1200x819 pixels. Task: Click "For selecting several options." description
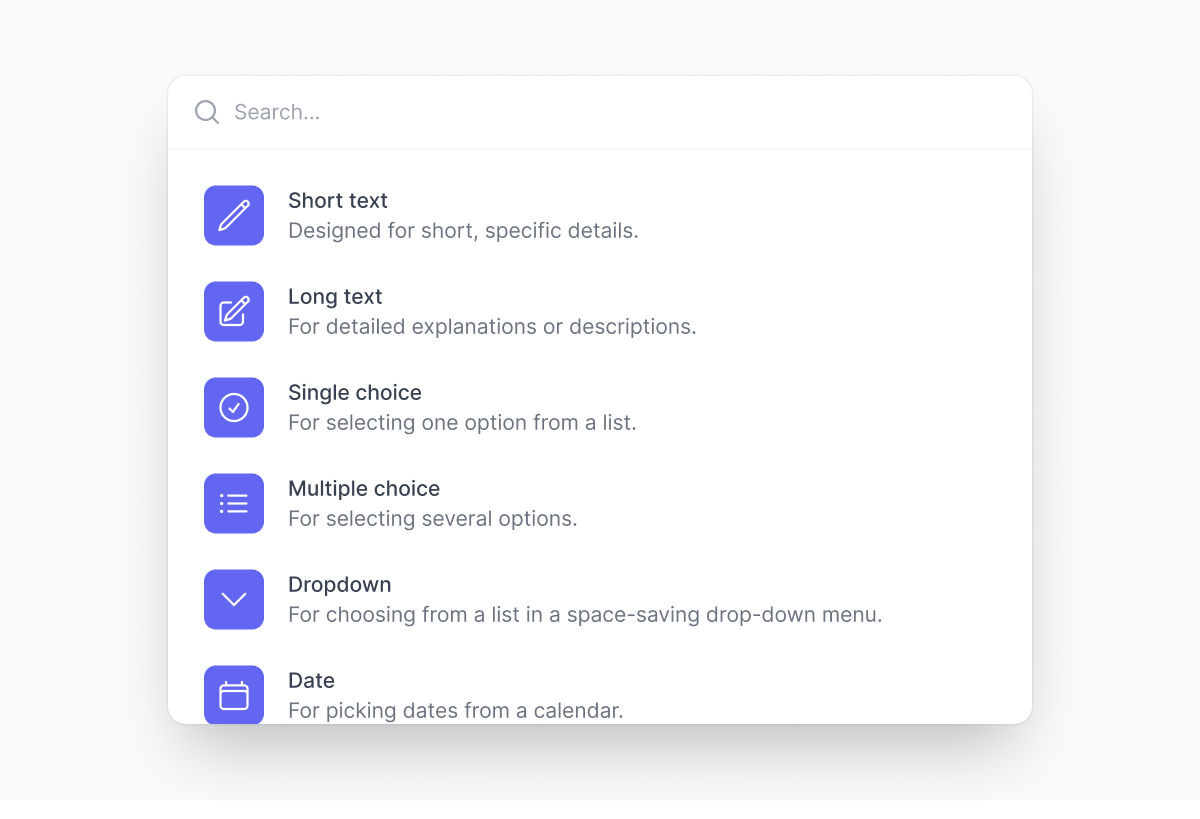[433, 519]
